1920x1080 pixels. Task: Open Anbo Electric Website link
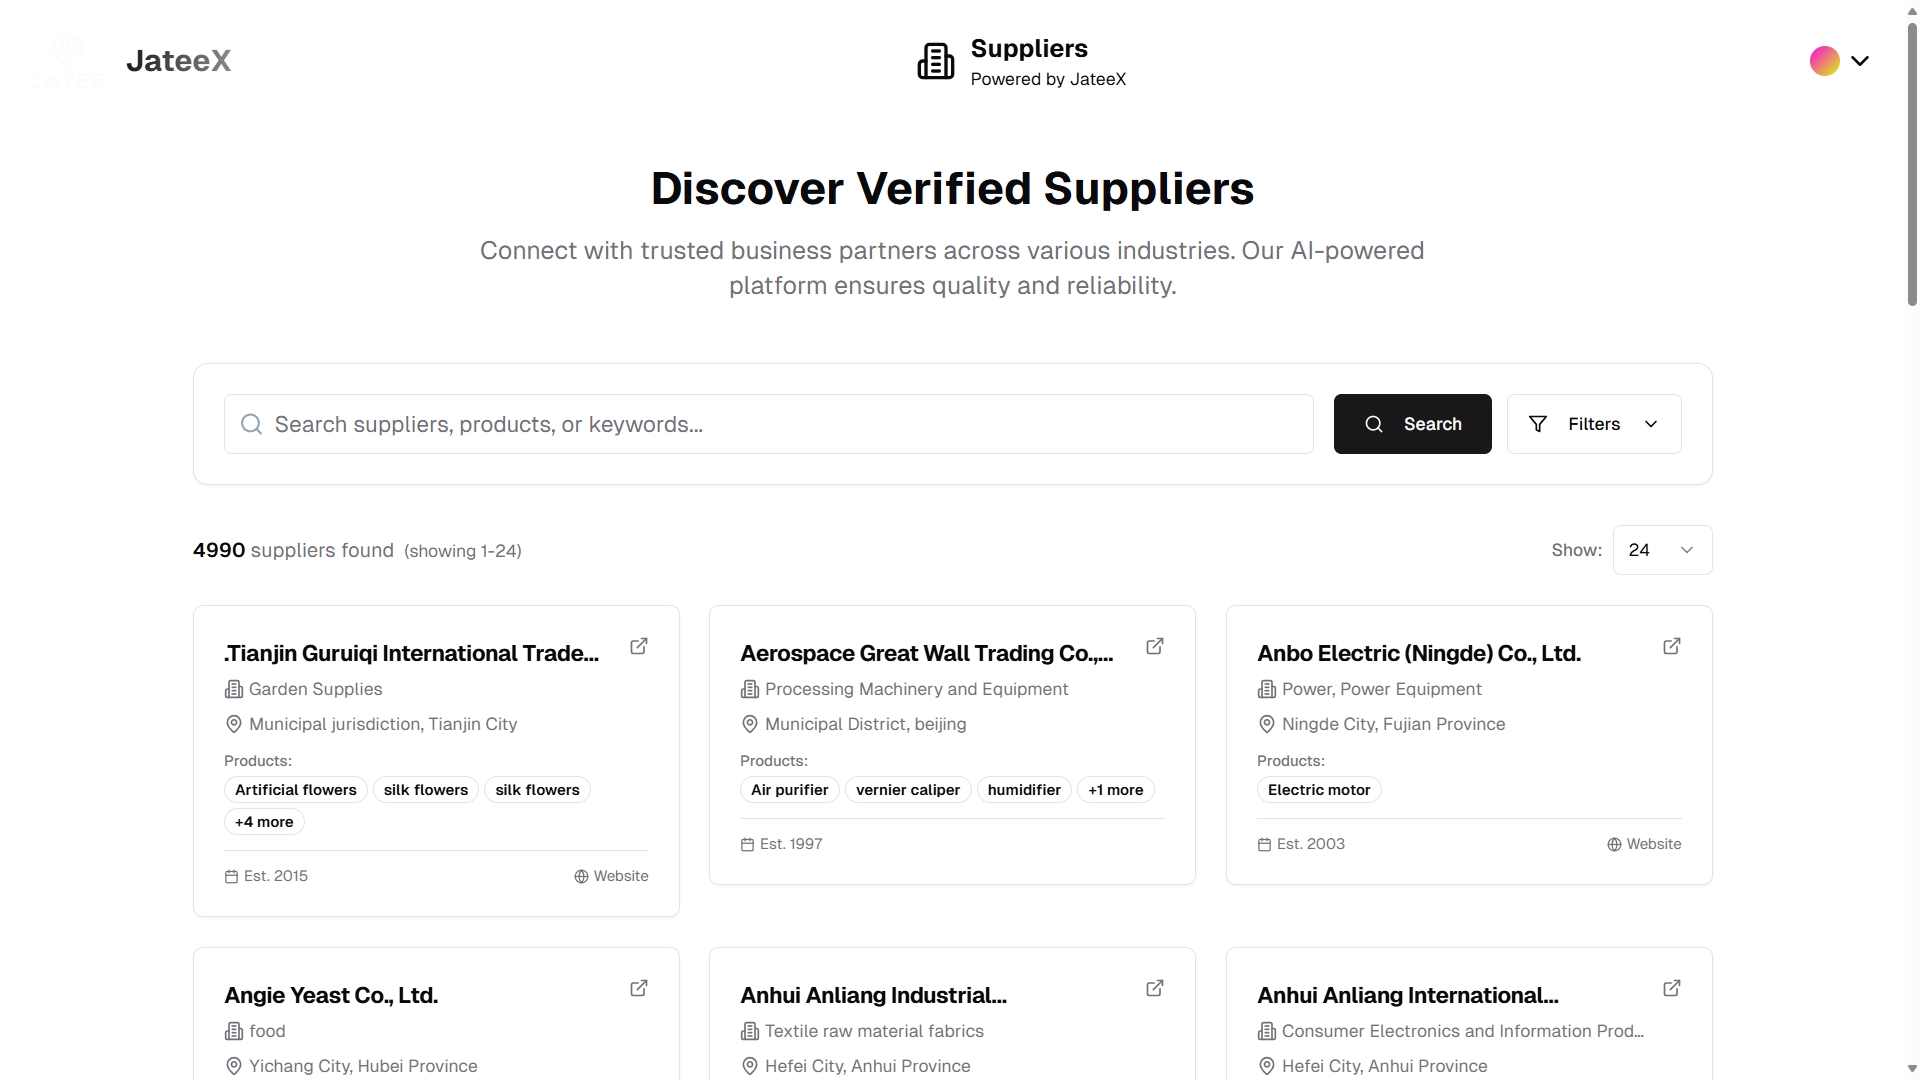click(1644, 844)
